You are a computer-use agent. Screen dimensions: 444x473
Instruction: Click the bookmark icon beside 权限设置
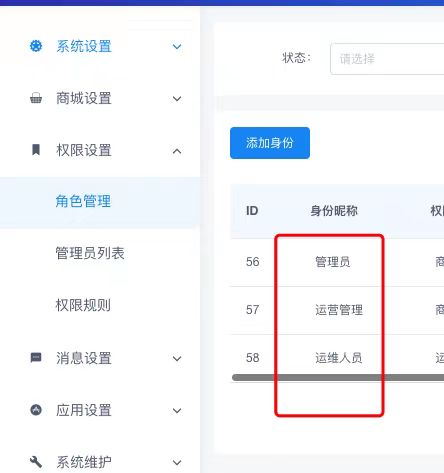(36, 150)
